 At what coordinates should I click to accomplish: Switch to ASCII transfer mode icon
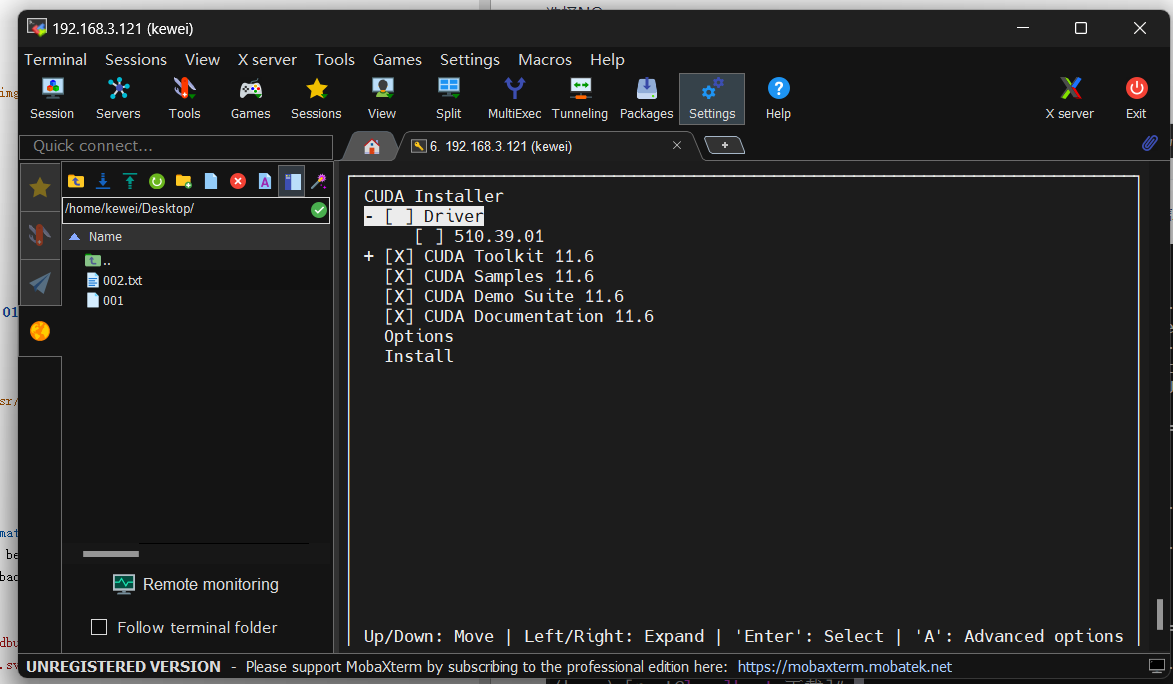265,181
